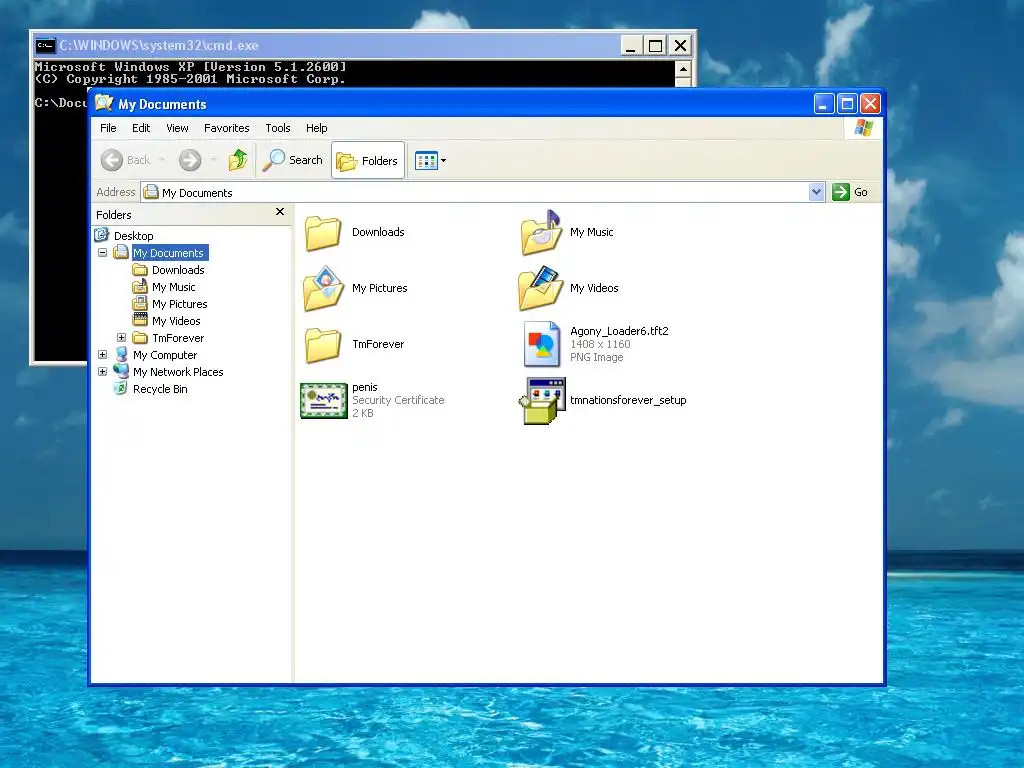Screen dimensions: 1024x768
Task: Go up one folder level
Action: pyautogui.click(x=238, y=160)
